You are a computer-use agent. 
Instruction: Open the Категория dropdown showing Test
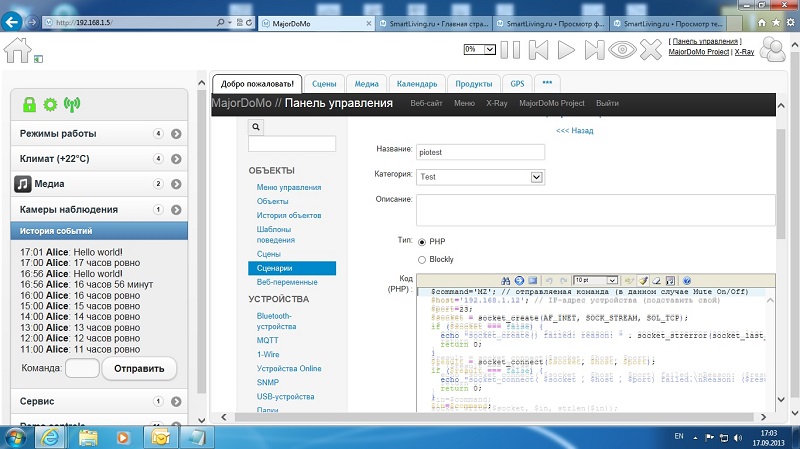480,177
